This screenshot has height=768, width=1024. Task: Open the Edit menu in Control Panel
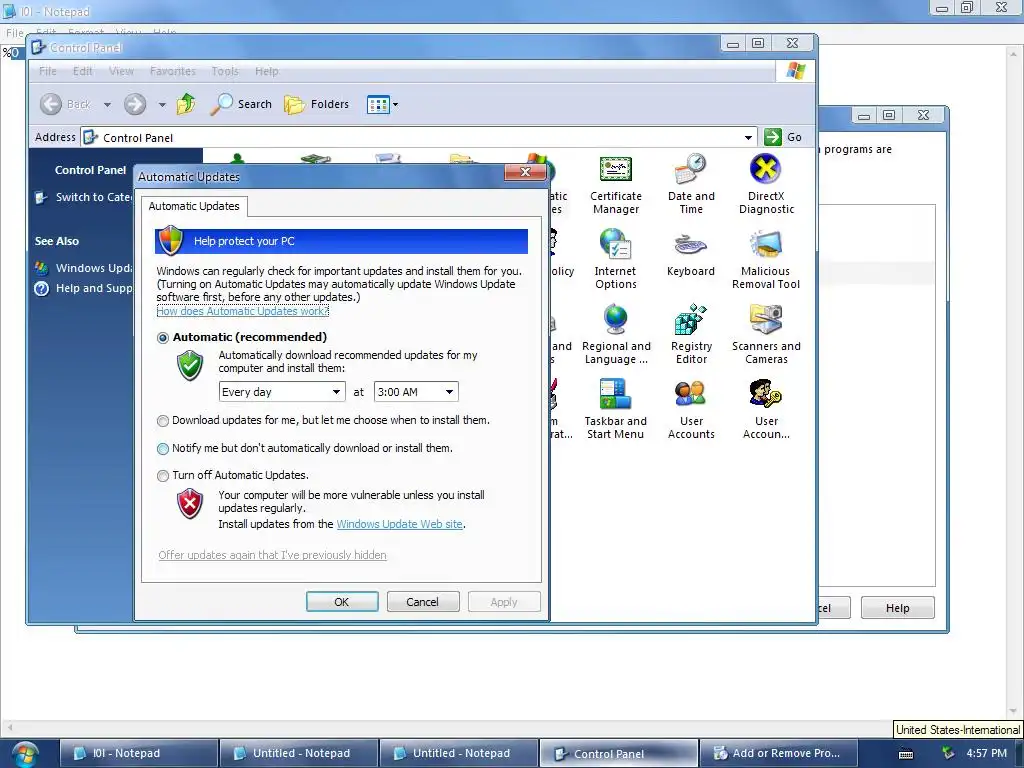pyautogui.click(x=82, y=71)
